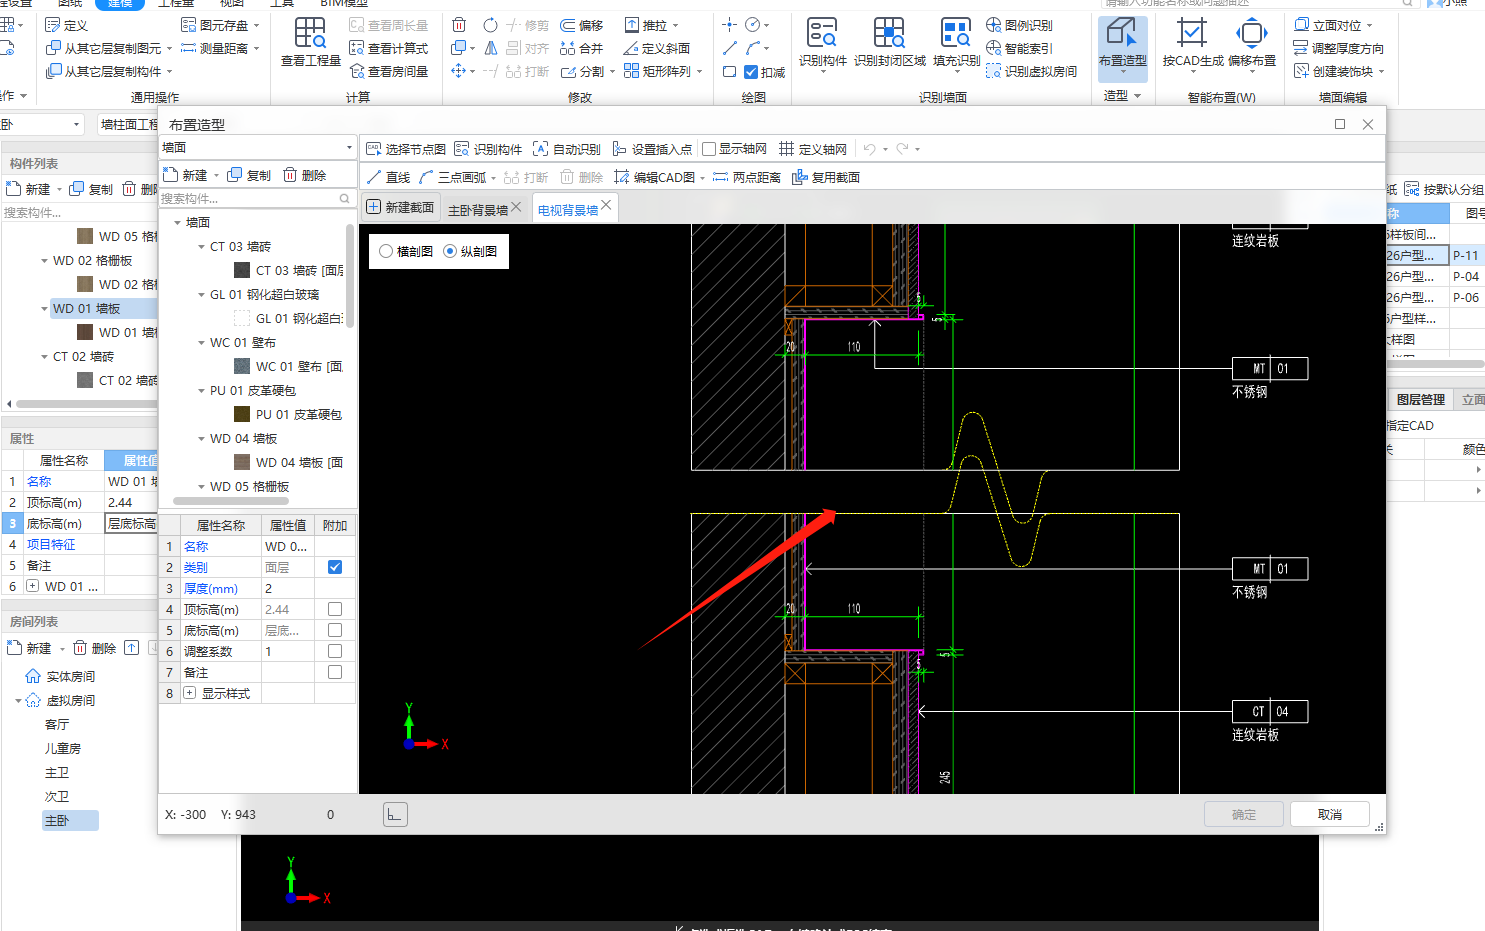Select 识别虚拟房间 in the ribbon

click(x=1032, y=71)
